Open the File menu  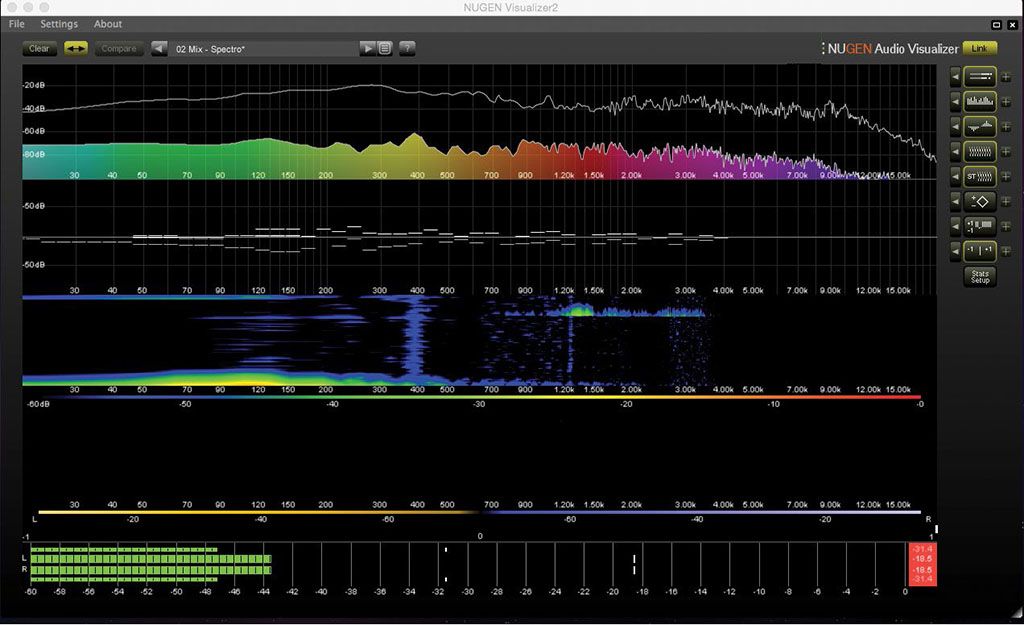[15, 24]
